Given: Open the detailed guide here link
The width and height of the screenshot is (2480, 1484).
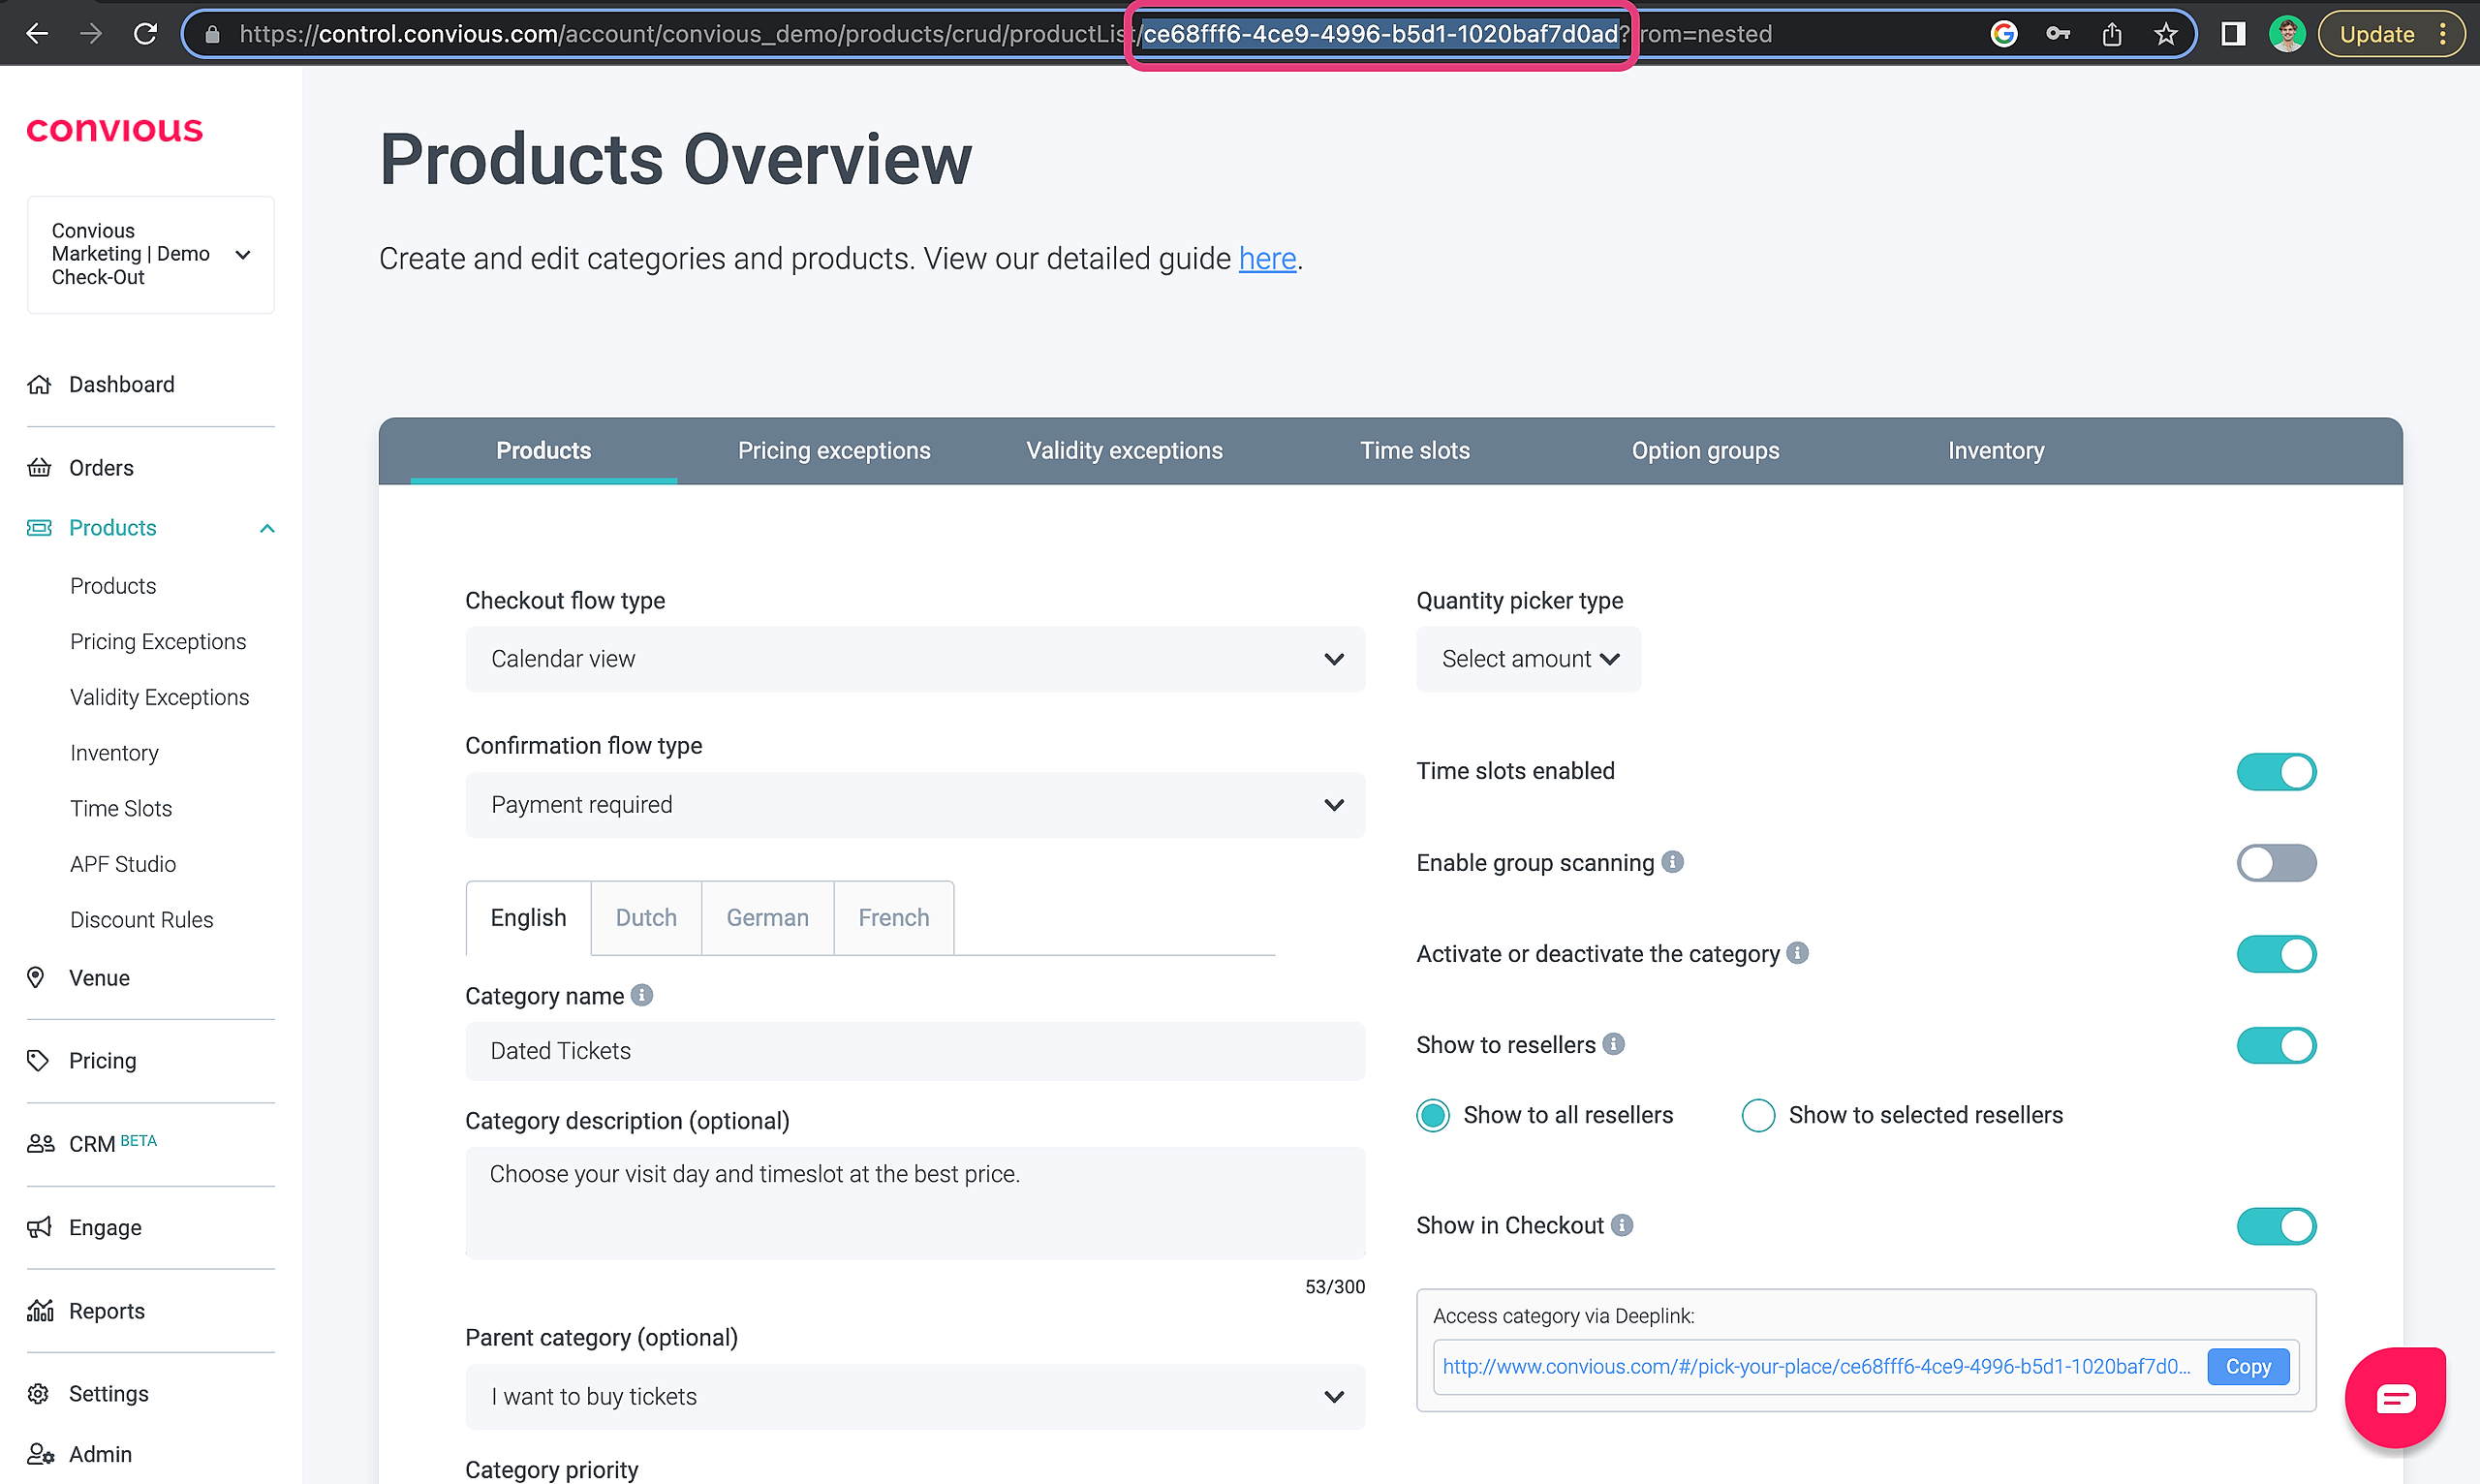Looking at the screenshot, I should [x=1267, y=259].
